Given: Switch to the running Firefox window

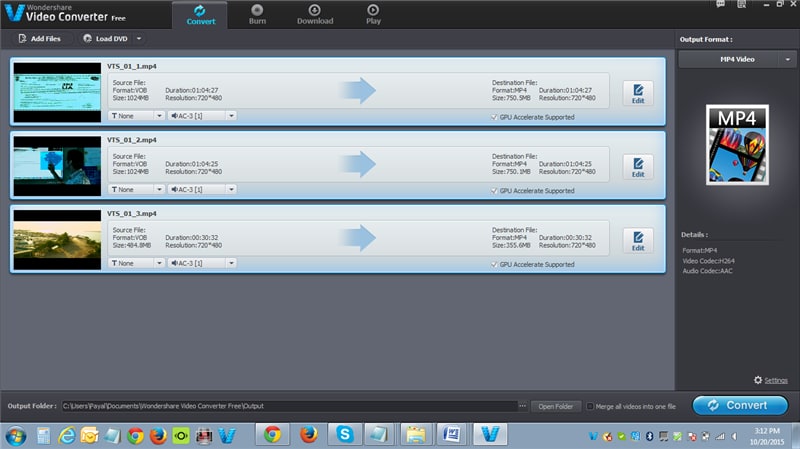Looking at the screenshot, I should pos(308,435).
